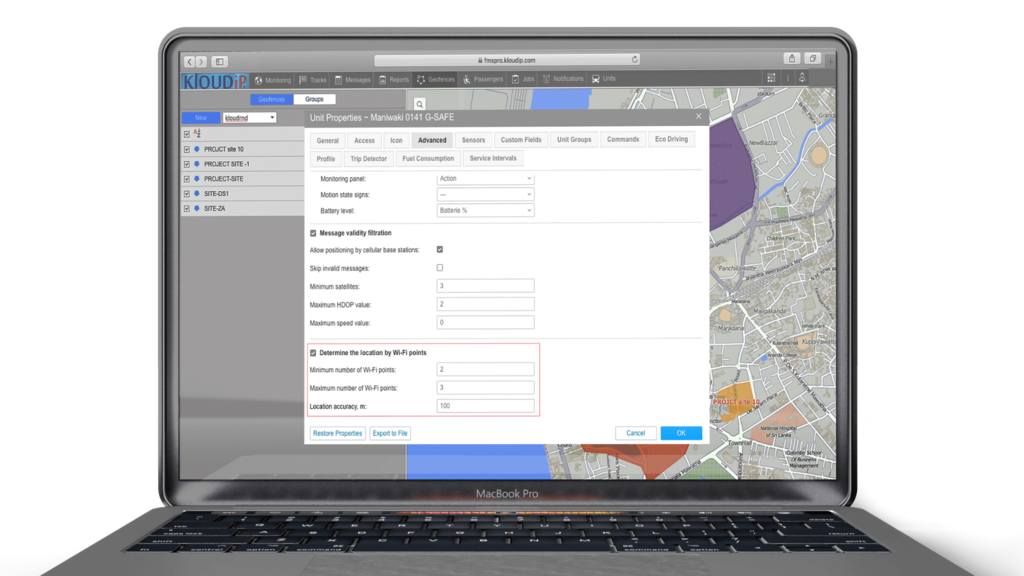Open the kloudrnd account dropdown

click(x=249, y=118)
